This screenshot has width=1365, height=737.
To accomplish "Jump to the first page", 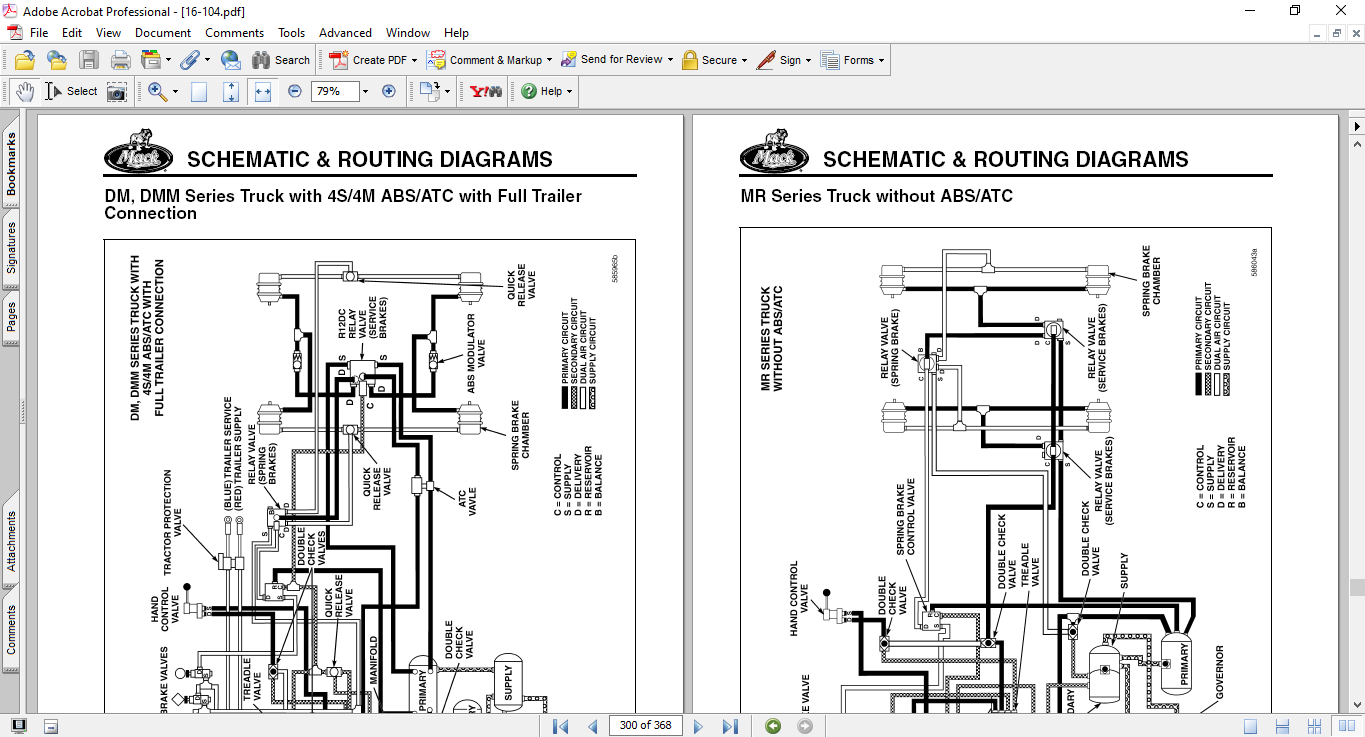I will click(x=561, y=726).
